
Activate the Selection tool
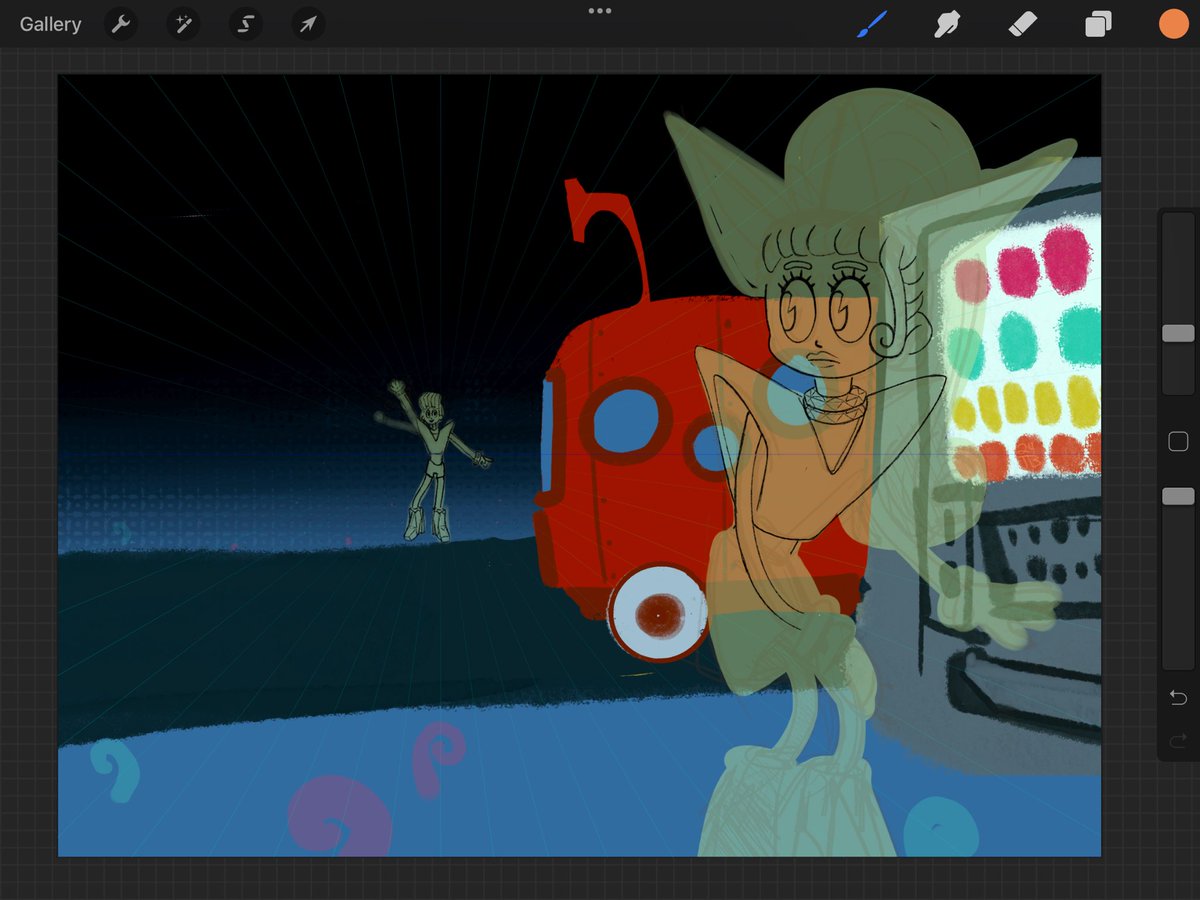click(x=245, y=24)
